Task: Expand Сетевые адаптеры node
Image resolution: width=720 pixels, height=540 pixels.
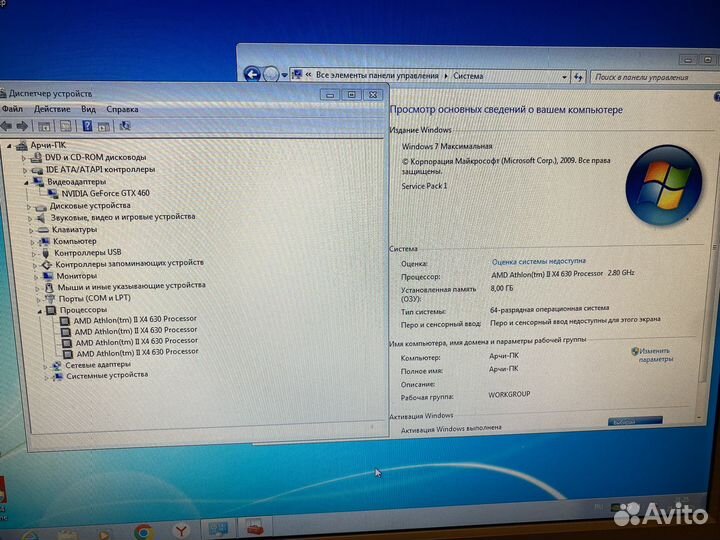Action: click(x=45, y=366)
